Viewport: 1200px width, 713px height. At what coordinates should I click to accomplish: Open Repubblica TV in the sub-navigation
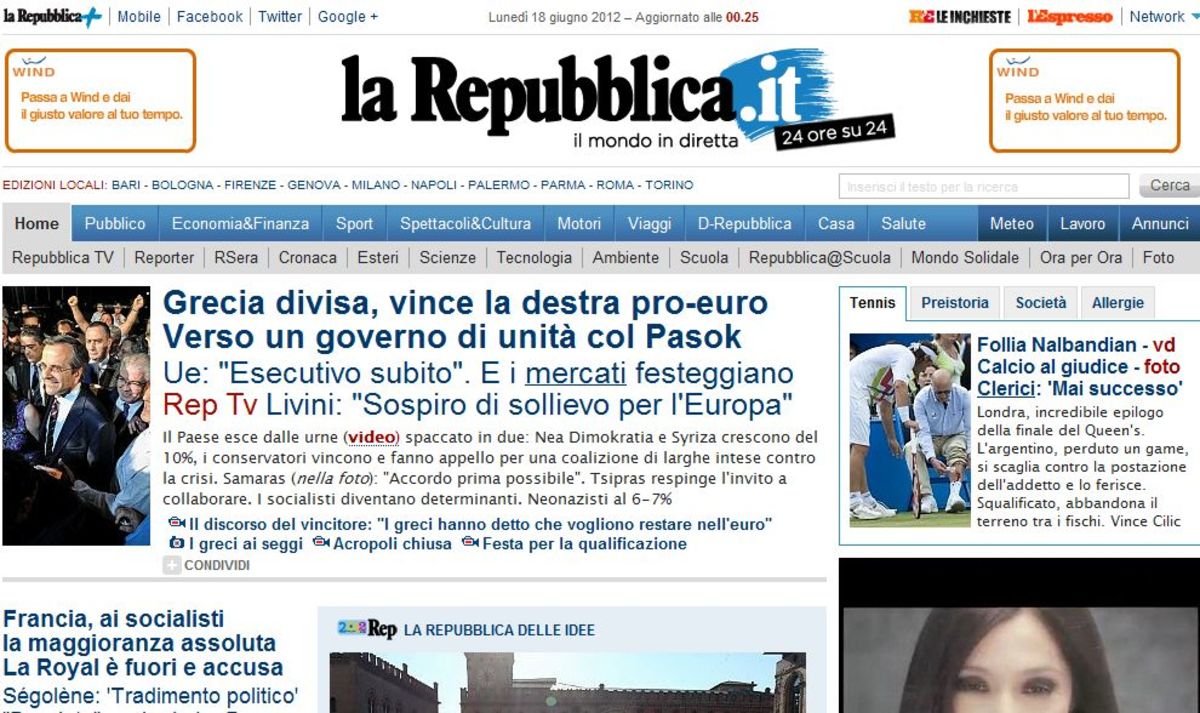click(x=63, y=257)
